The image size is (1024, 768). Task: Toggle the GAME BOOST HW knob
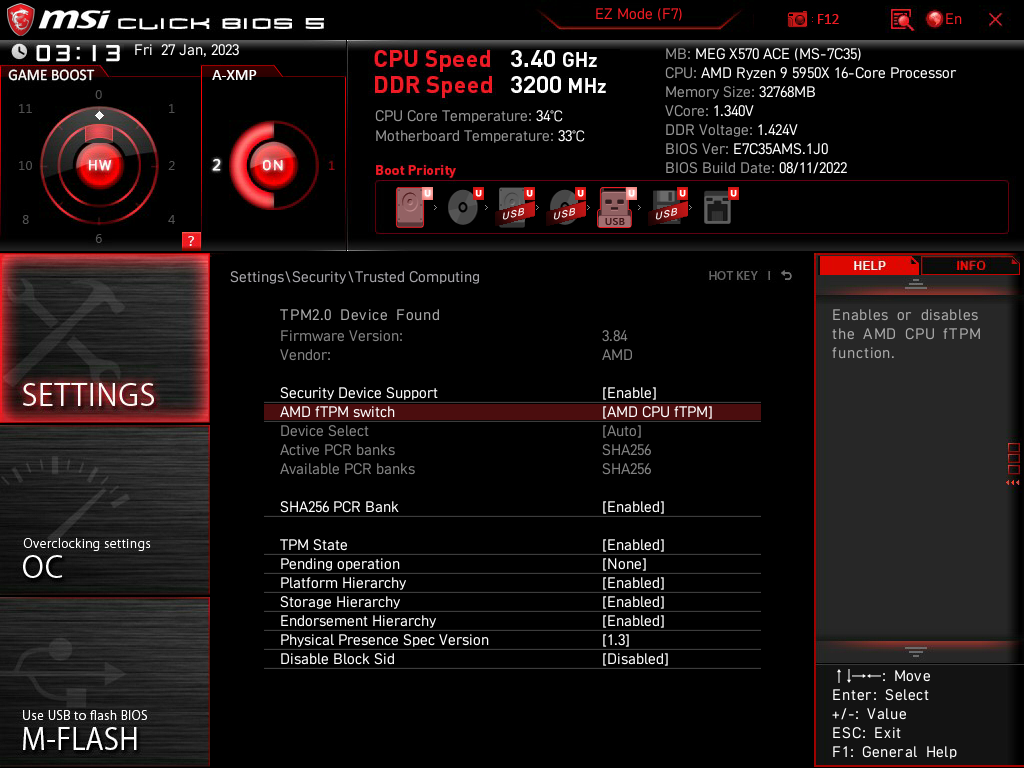[99, 165]
